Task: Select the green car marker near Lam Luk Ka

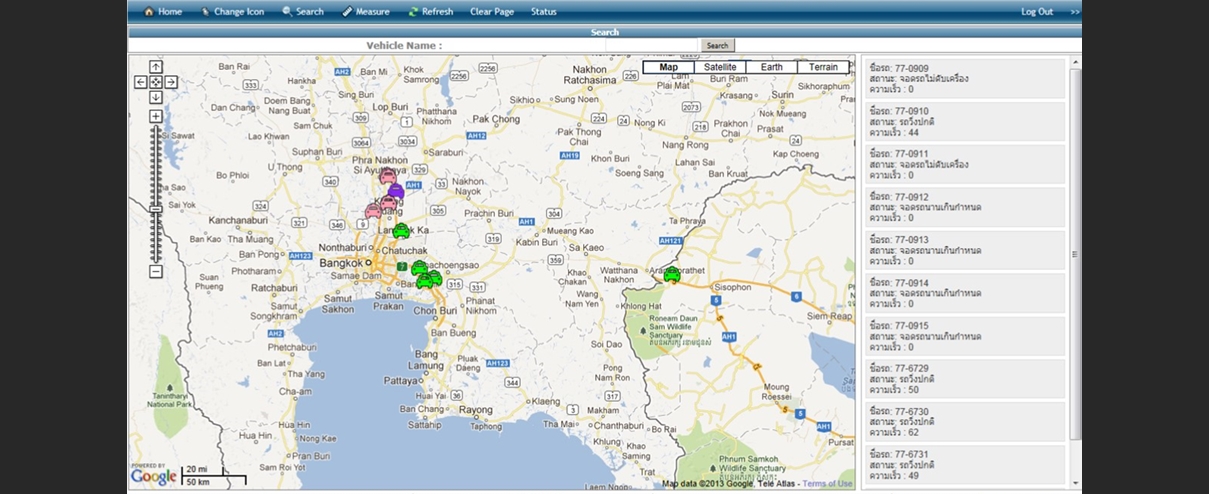Action: pos(401,231)
